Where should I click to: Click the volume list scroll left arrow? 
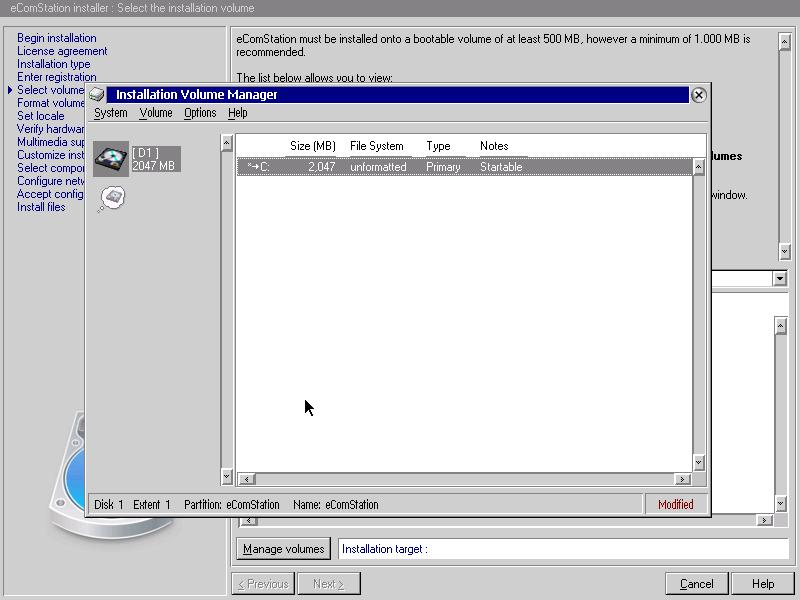(247, 479)
